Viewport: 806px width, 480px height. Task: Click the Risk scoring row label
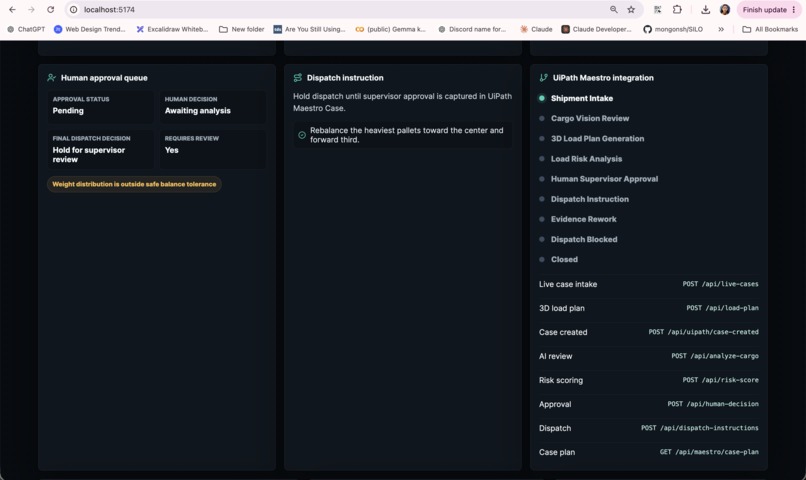coord(561,380)
